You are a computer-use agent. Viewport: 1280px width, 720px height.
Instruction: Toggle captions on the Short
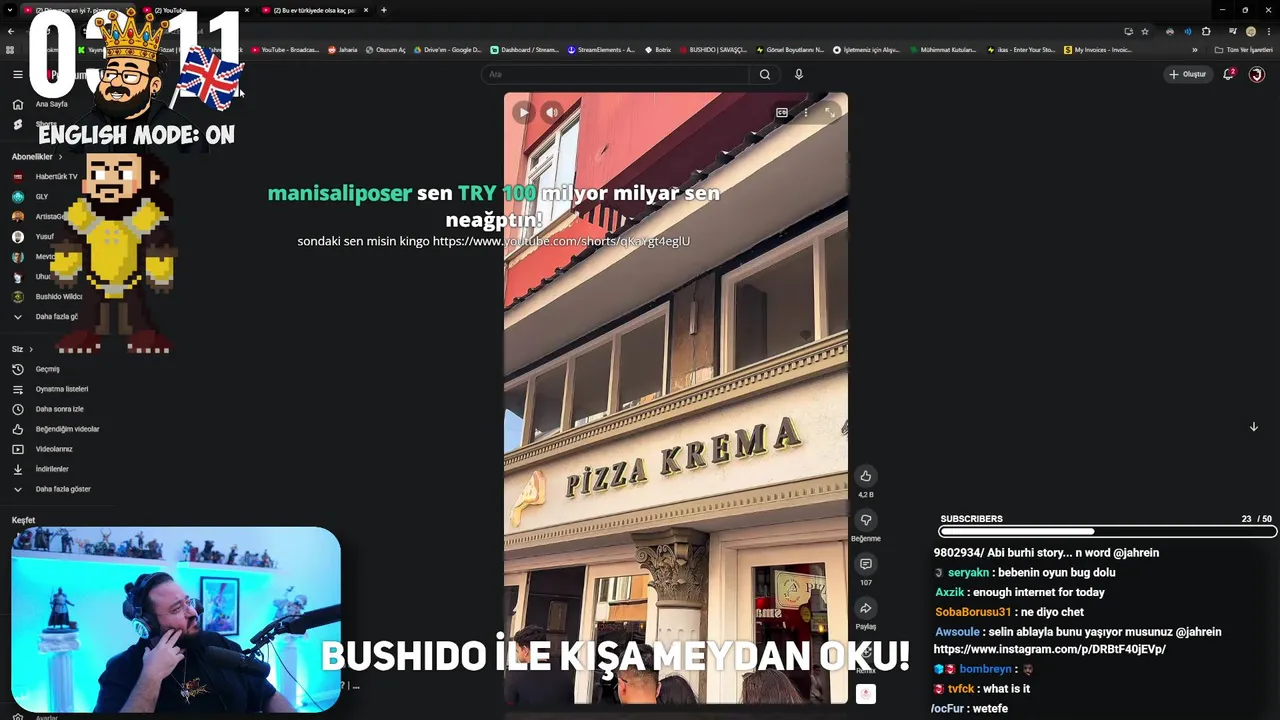point(782,113)
